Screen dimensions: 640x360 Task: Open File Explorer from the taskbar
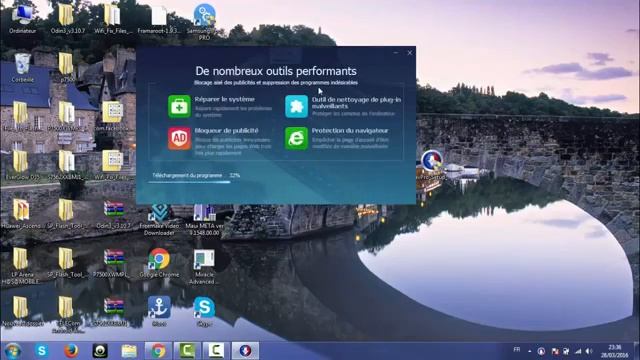click(129, 351)
